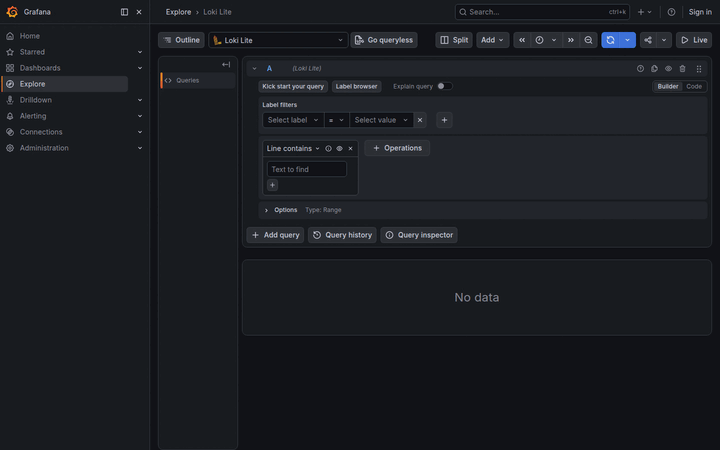
Task: Click the Explore breadcrumb link
Action: [178, 12]
